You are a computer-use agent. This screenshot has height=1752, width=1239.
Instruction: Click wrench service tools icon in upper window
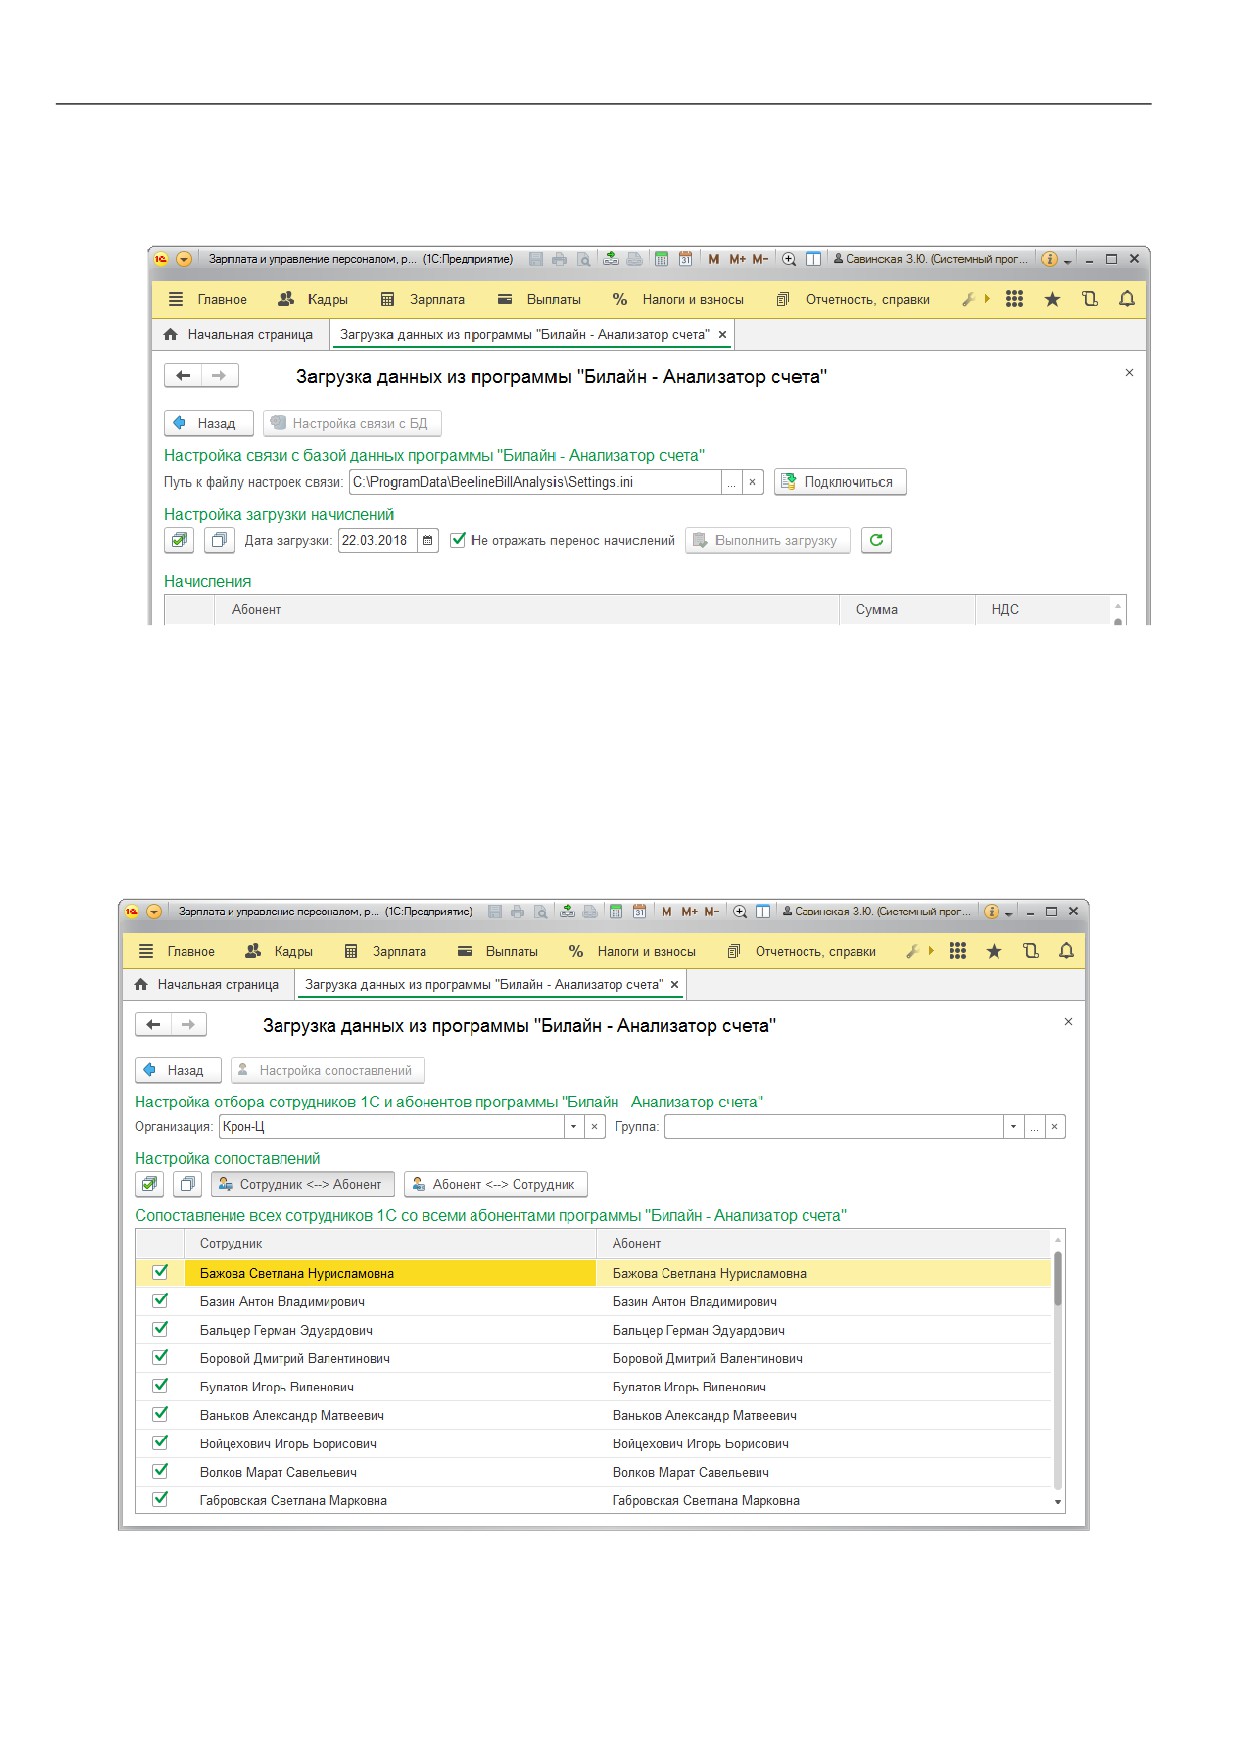(969, 299)
